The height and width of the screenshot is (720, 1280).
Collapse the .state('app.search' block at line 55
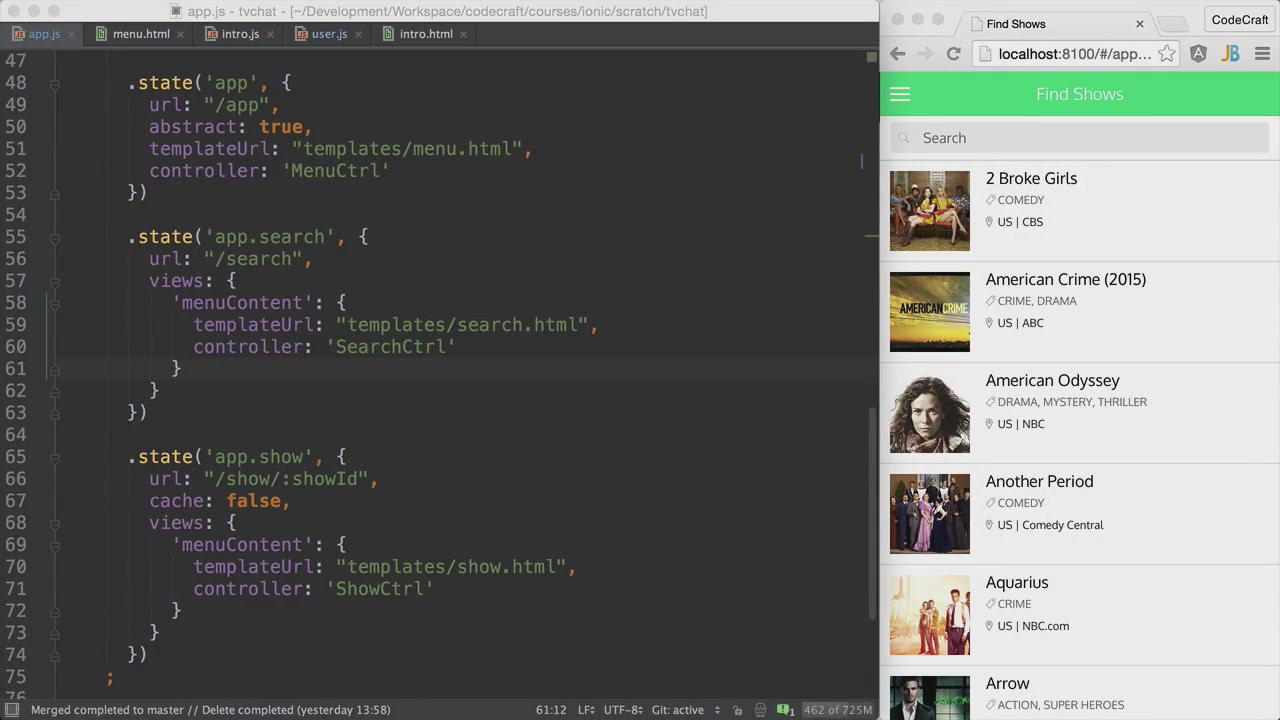tap(55, 237)
